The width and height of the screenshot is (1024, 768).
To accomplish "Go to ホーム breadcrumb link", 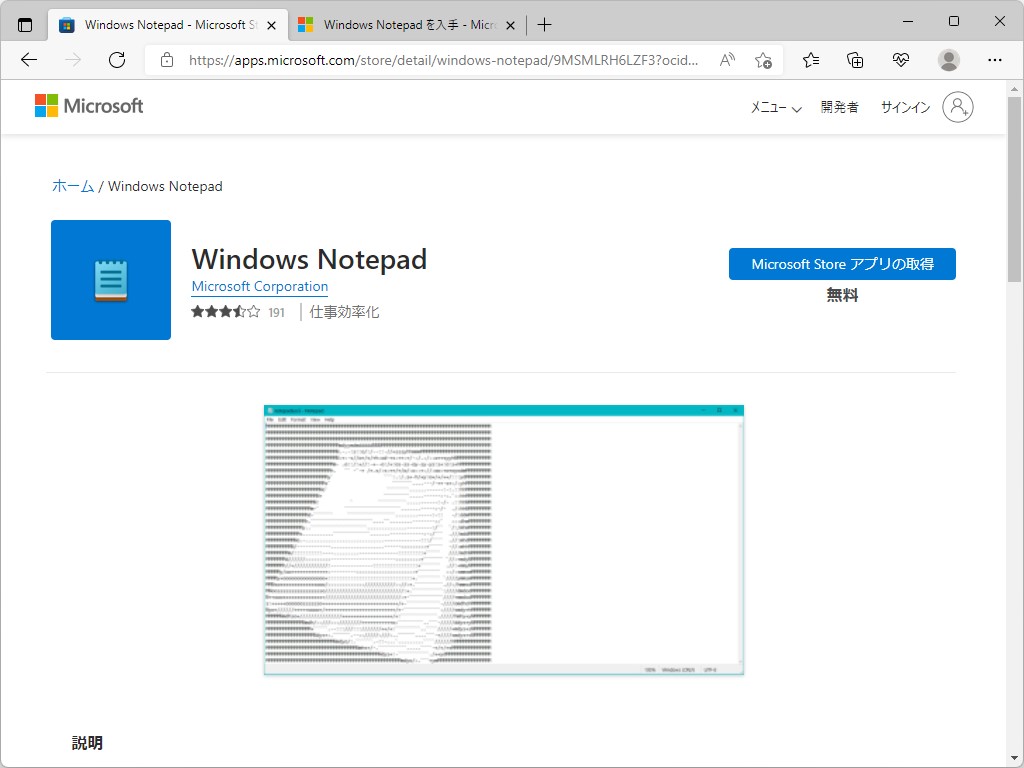I will tap(73, 186).
